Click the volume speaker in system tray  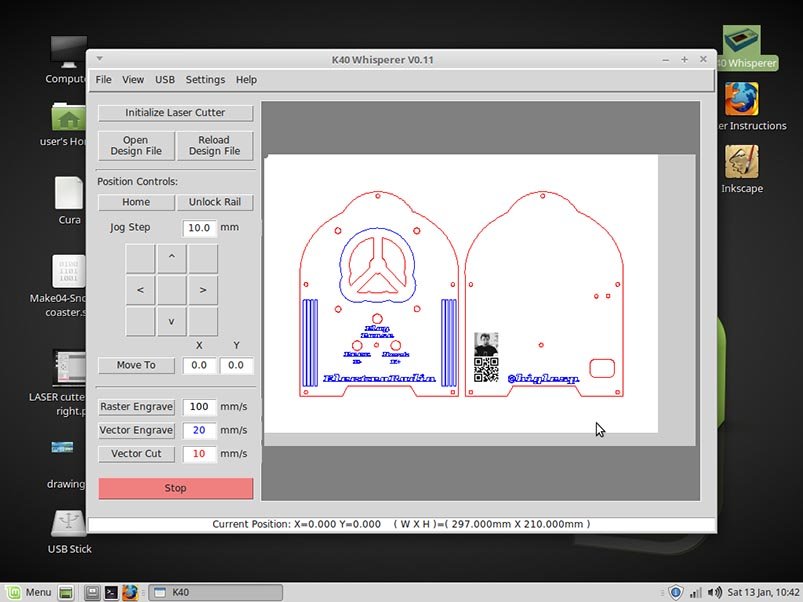716,591
